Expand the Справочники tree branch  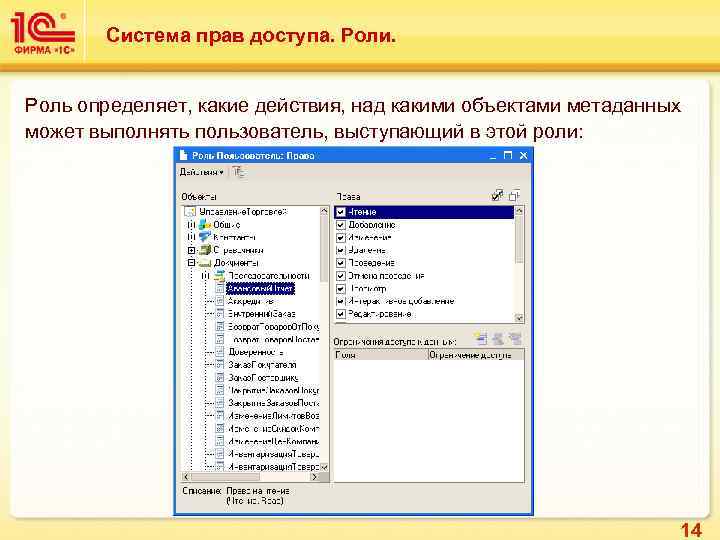coord(191,250)
